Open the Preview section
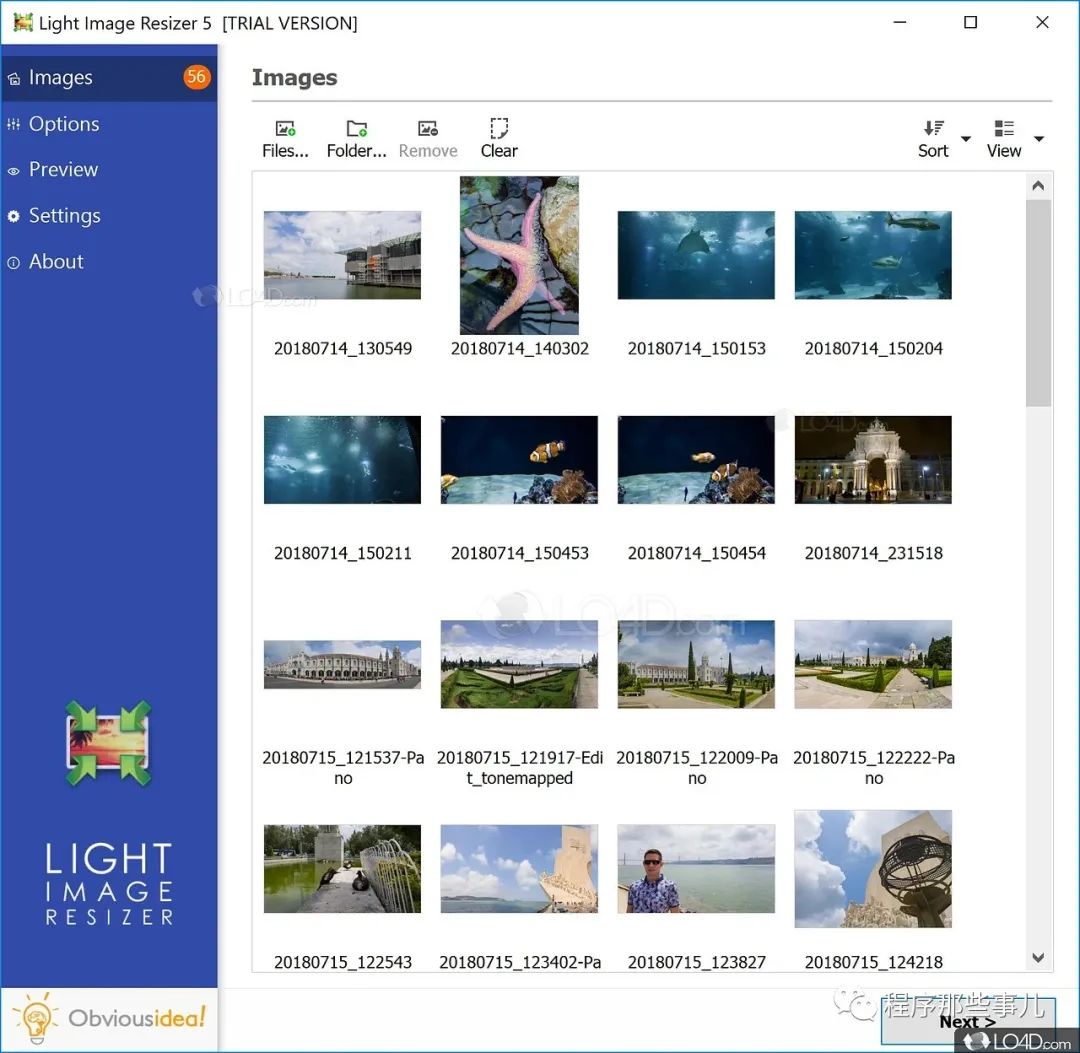1080x1053 pixels. [x=63, y=170]
